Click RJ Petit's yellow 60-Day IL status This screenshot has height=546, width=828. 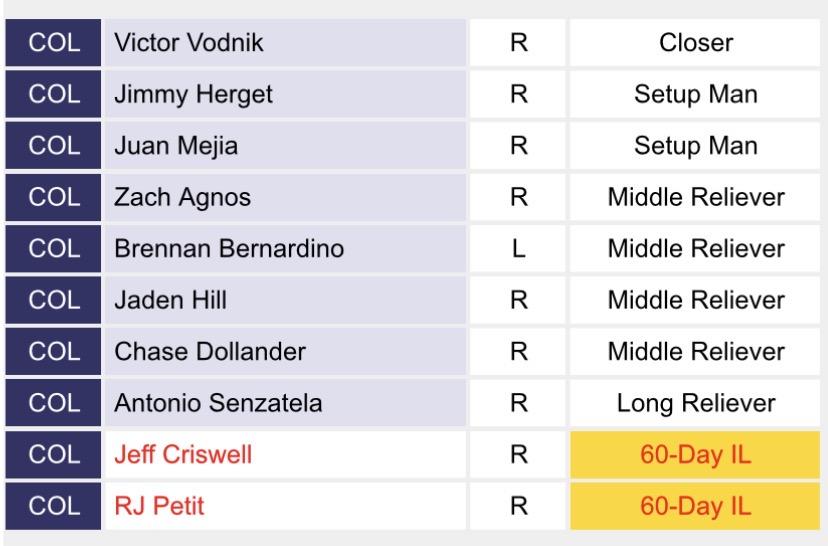[695, 506]
